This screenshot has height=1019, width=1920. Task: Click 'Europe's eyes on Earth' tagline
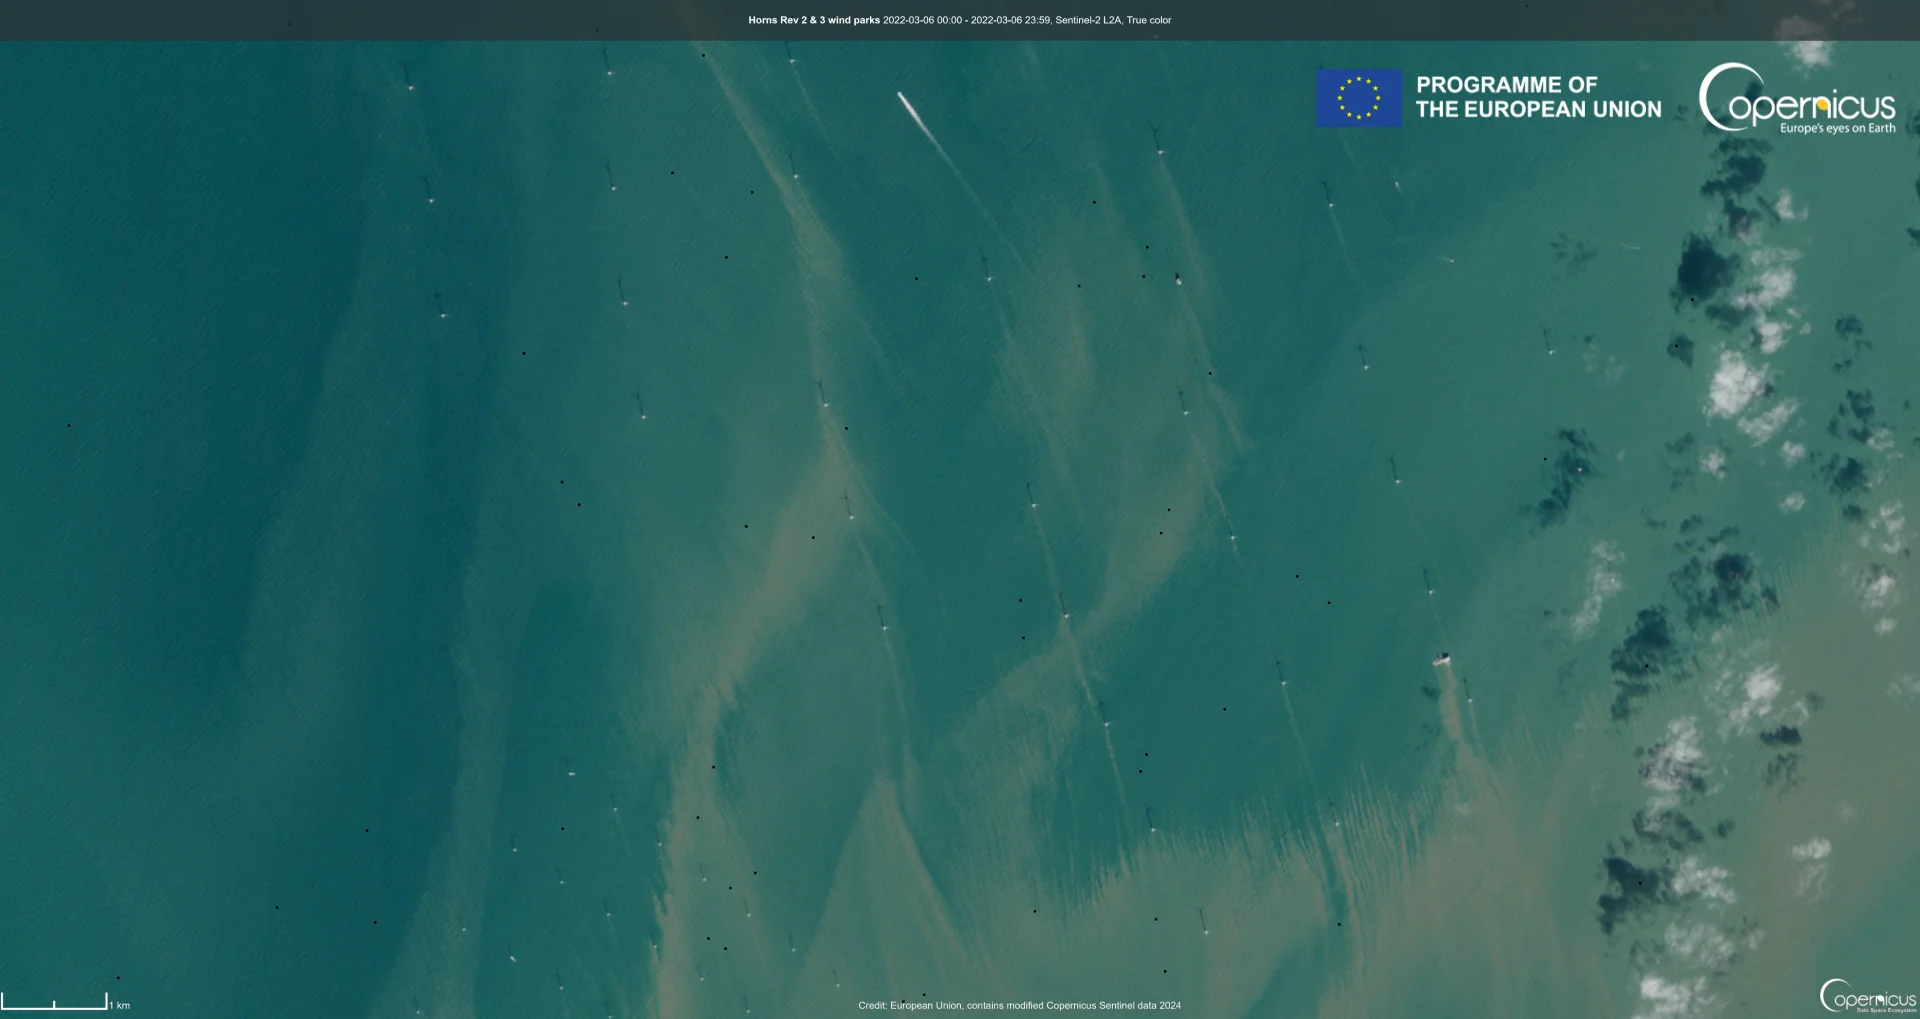click(1837, 128)
